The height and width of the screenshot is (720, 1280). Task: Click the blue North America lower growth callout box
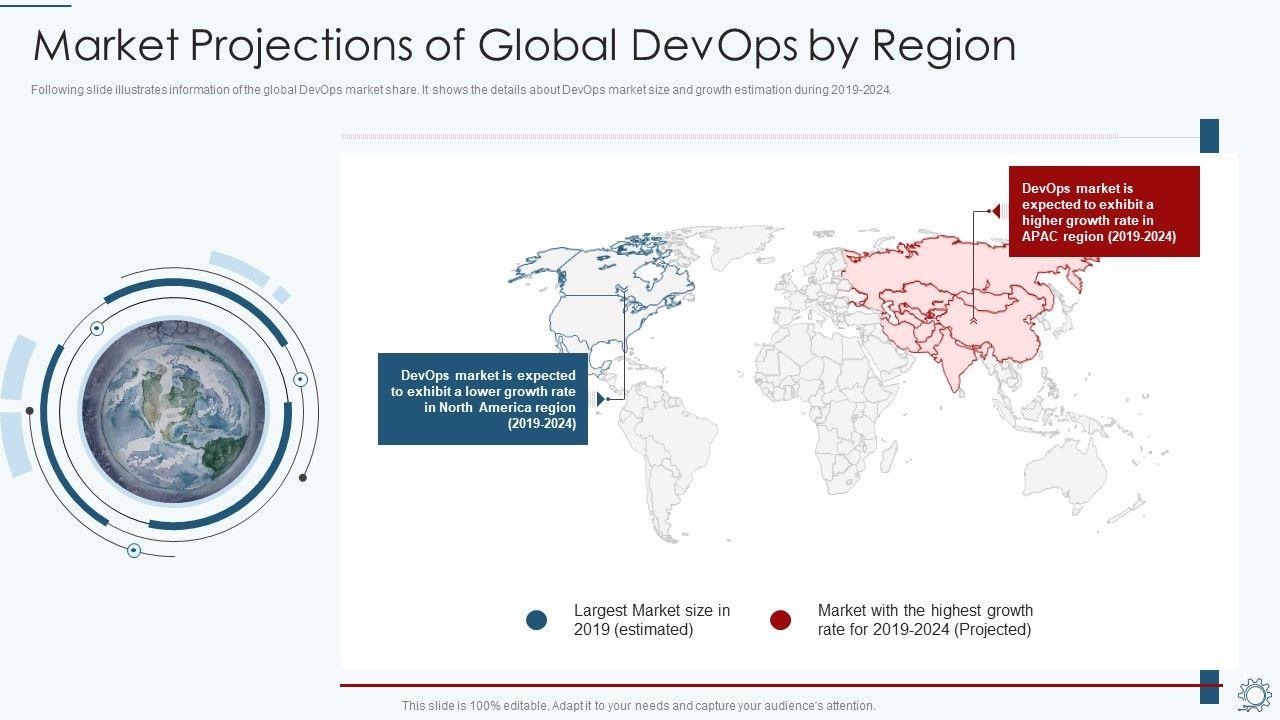(483, 398)
